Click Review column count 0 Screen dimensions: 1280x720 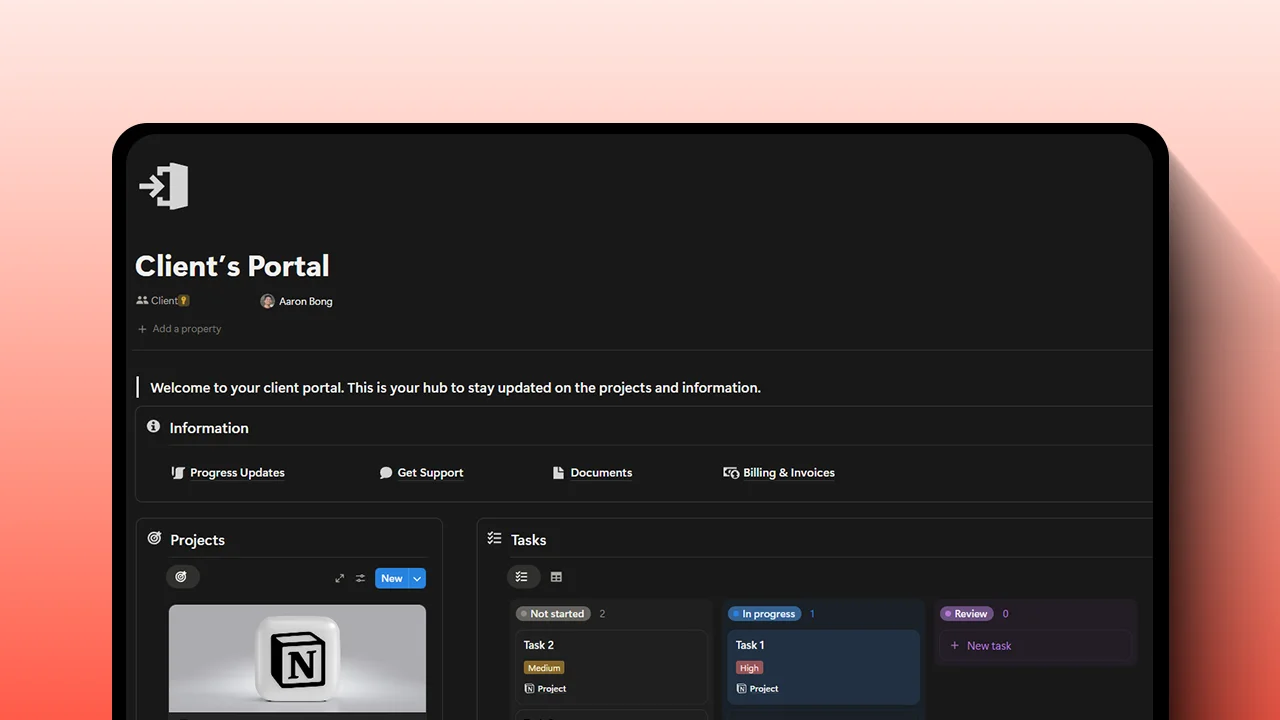point(1005,614)
